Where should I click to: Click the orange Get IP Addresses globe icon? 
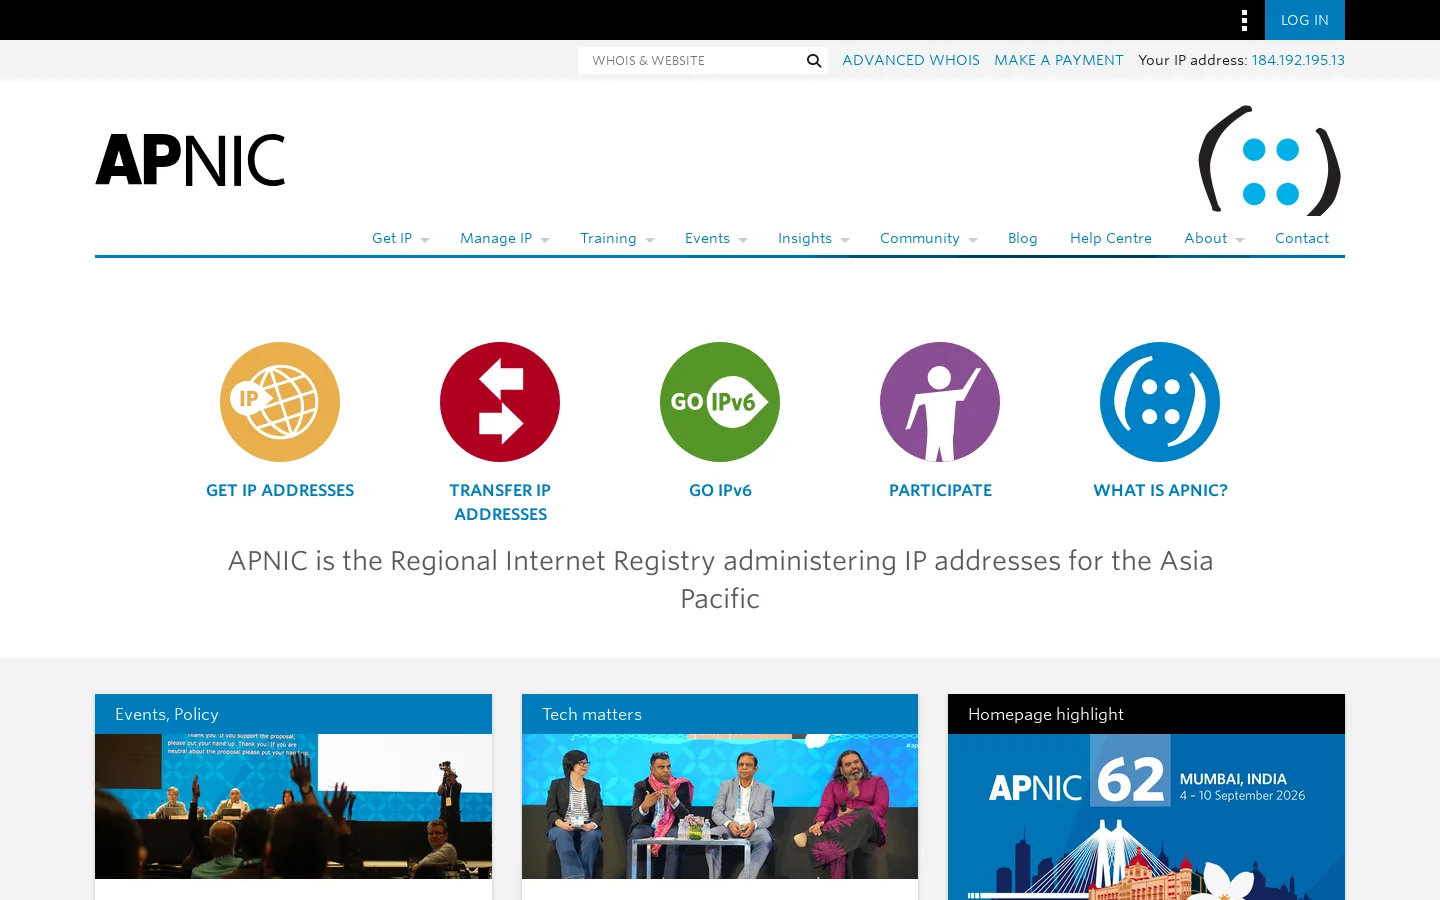(x=280, y=402)
